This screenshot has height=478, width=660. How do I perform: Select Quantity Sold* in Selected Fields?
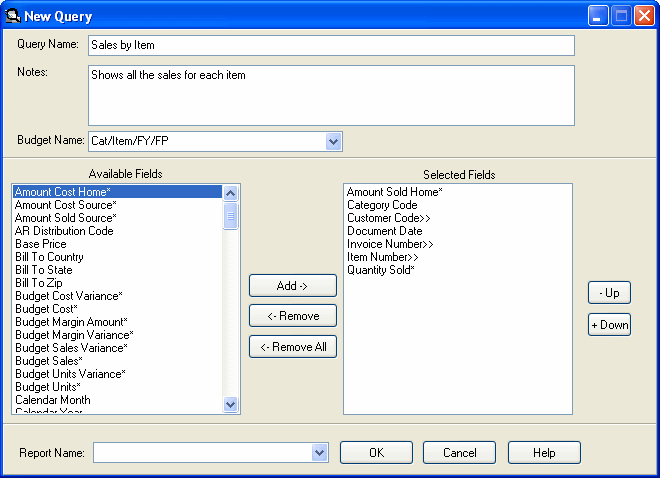point(458,270)
